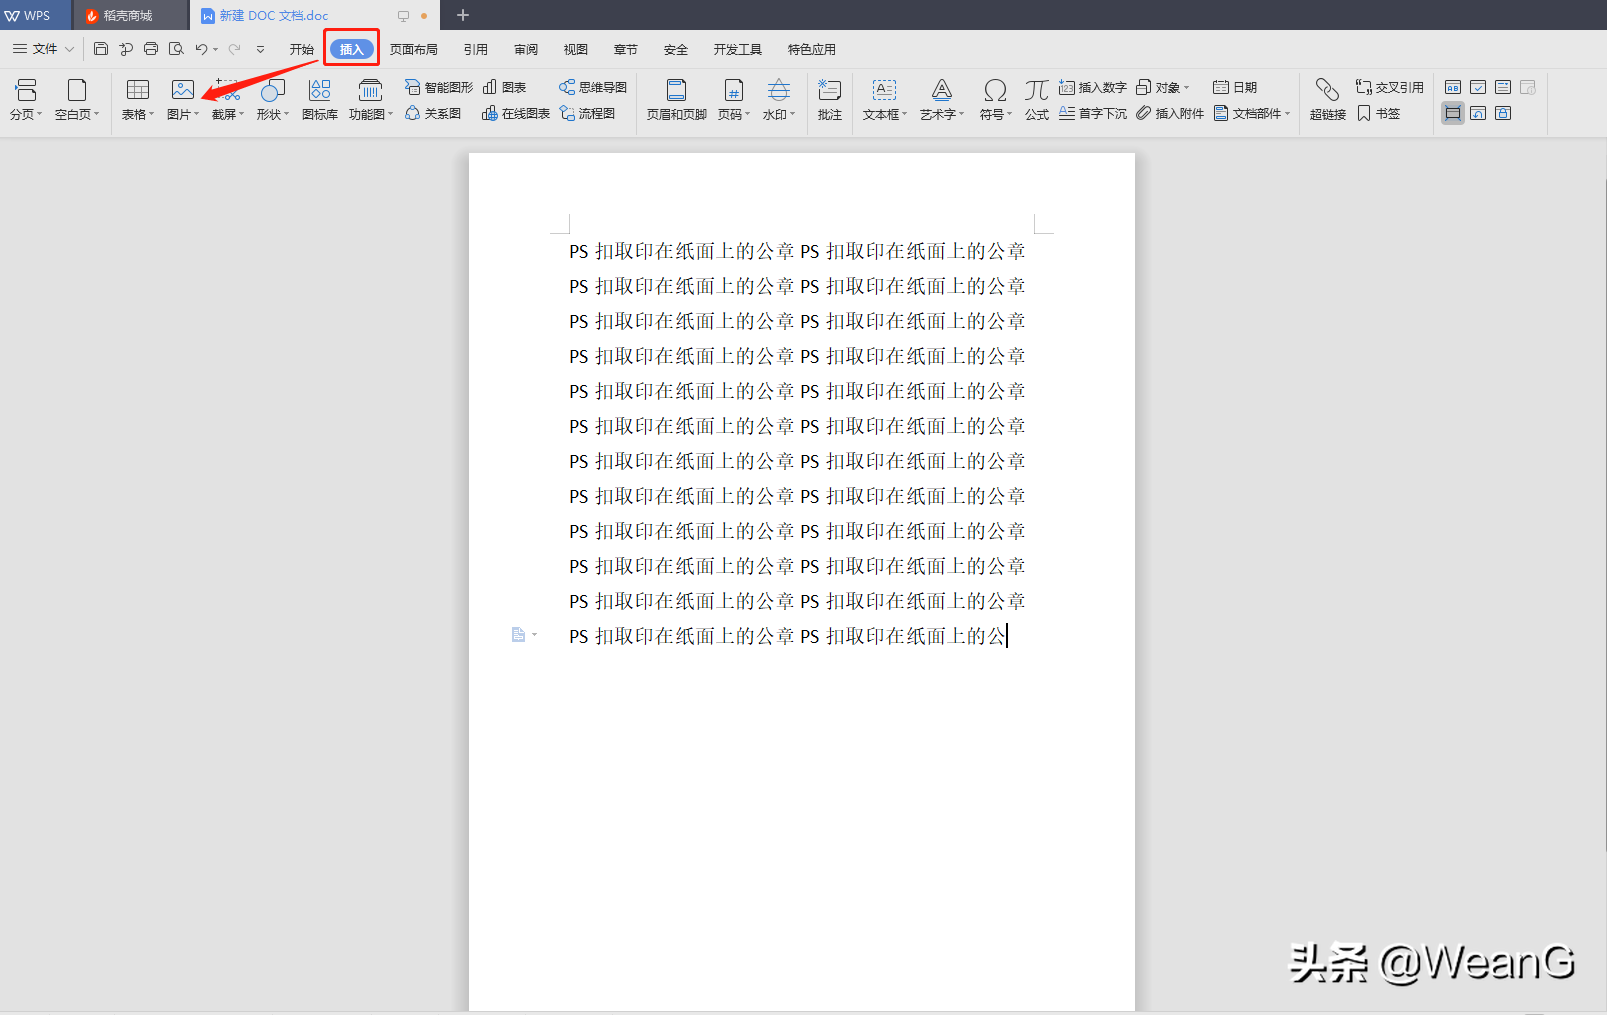Open the Undo history dropdown arrow
Viewport: 1607px width, 1015px height.
[215, 49]
